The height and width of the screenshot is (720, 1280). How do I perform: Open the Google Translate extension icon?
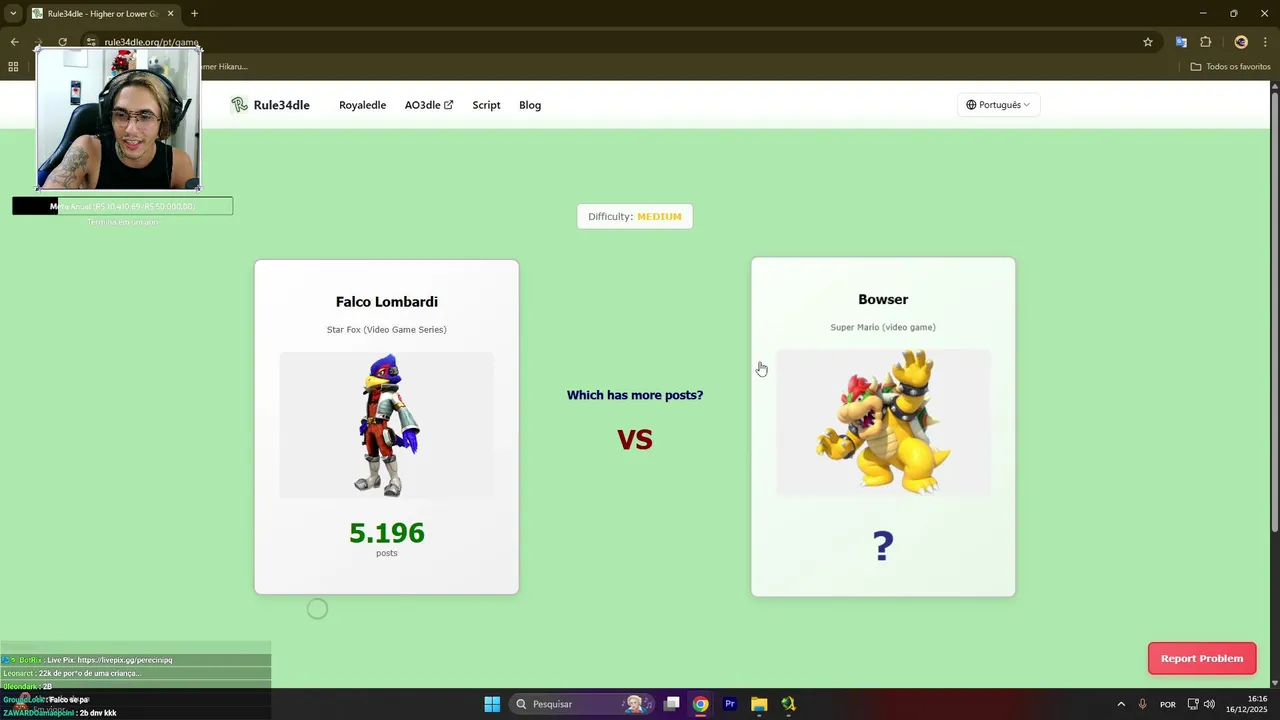click(x=1181, y=42)
